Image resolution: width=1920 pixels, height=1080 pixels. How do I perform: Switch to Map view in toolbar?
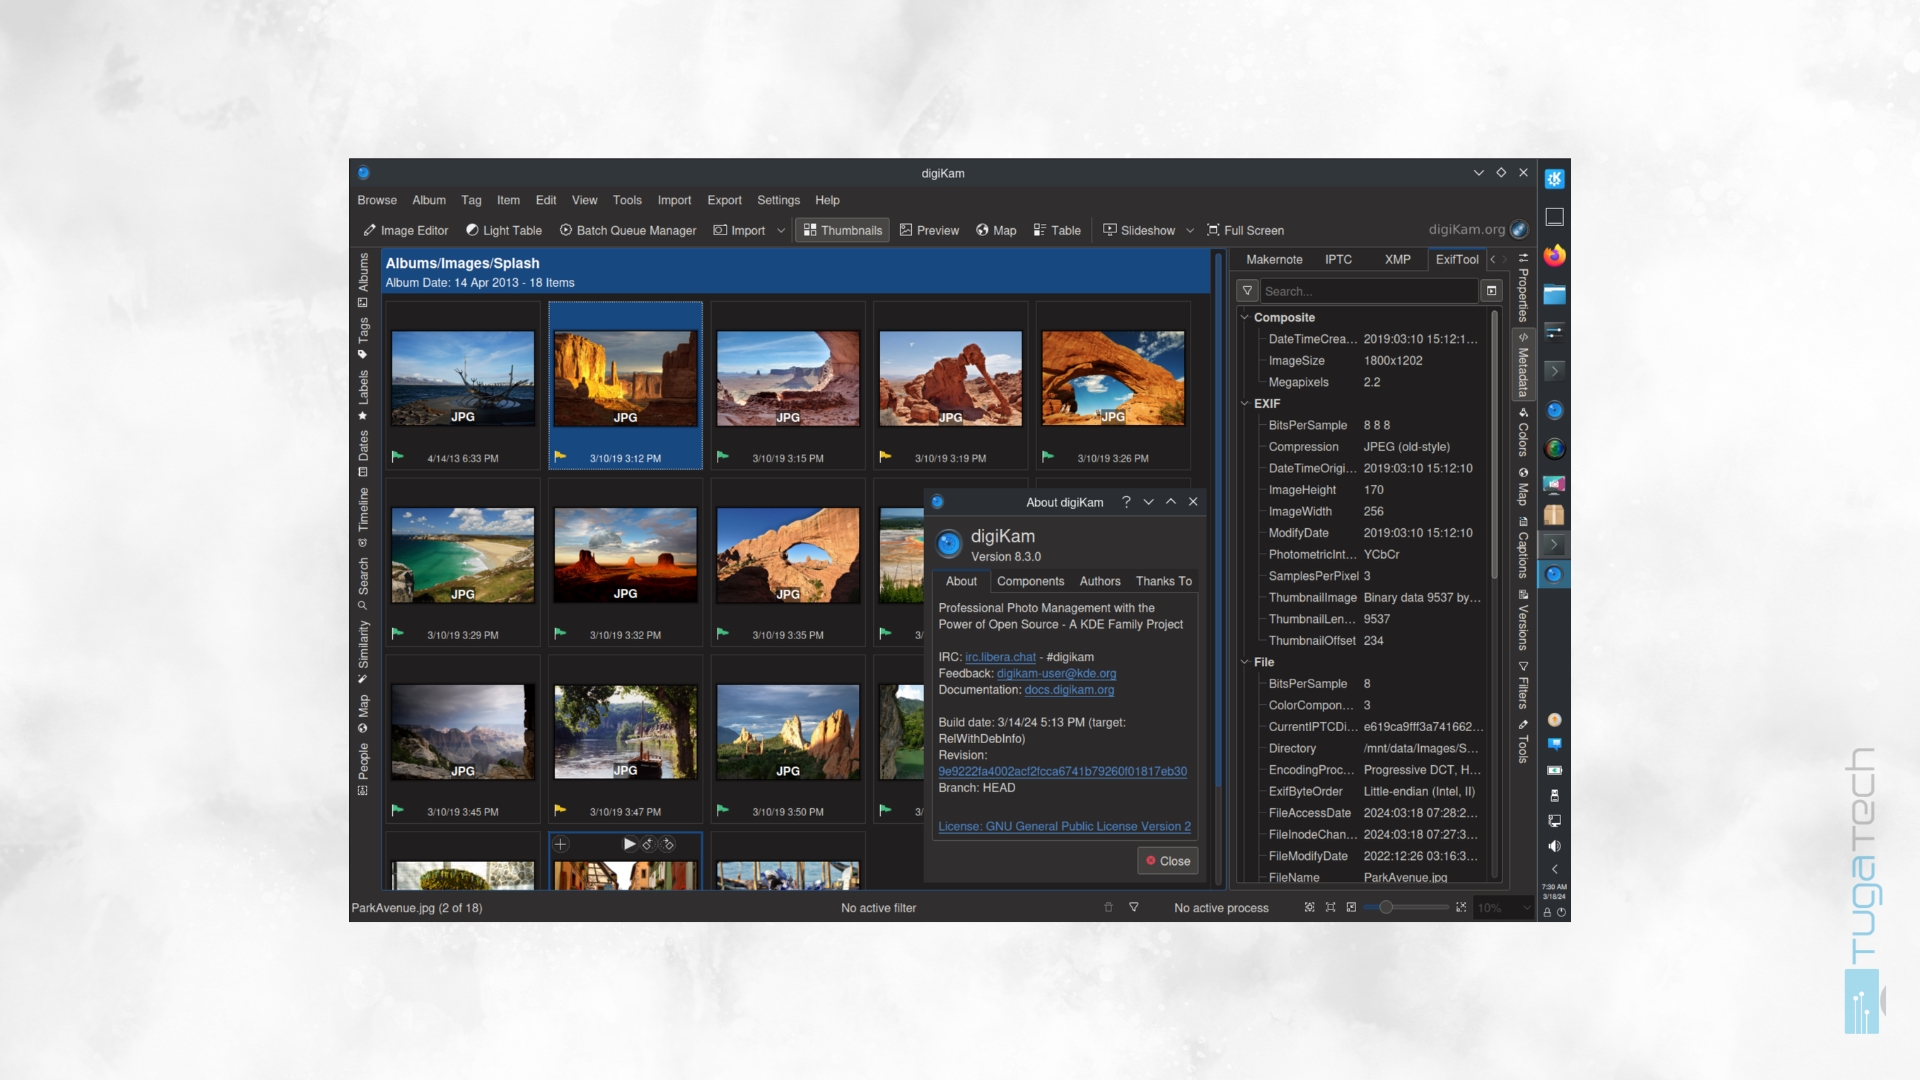point(996,230)
